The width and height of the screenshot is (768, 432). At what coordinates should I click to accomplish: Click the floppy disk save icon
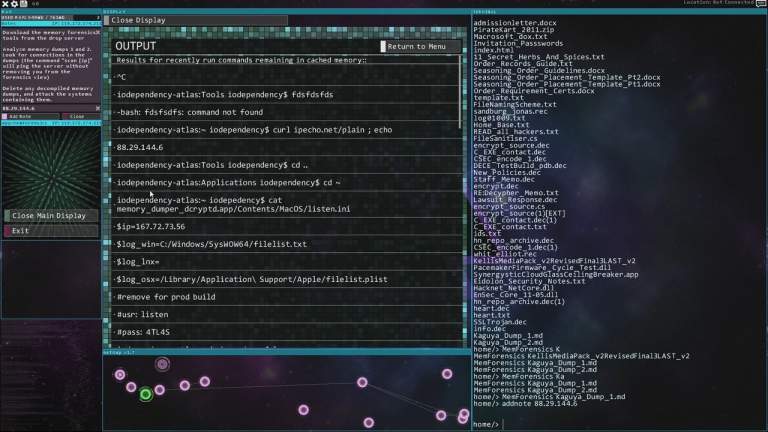pos(23,3)
